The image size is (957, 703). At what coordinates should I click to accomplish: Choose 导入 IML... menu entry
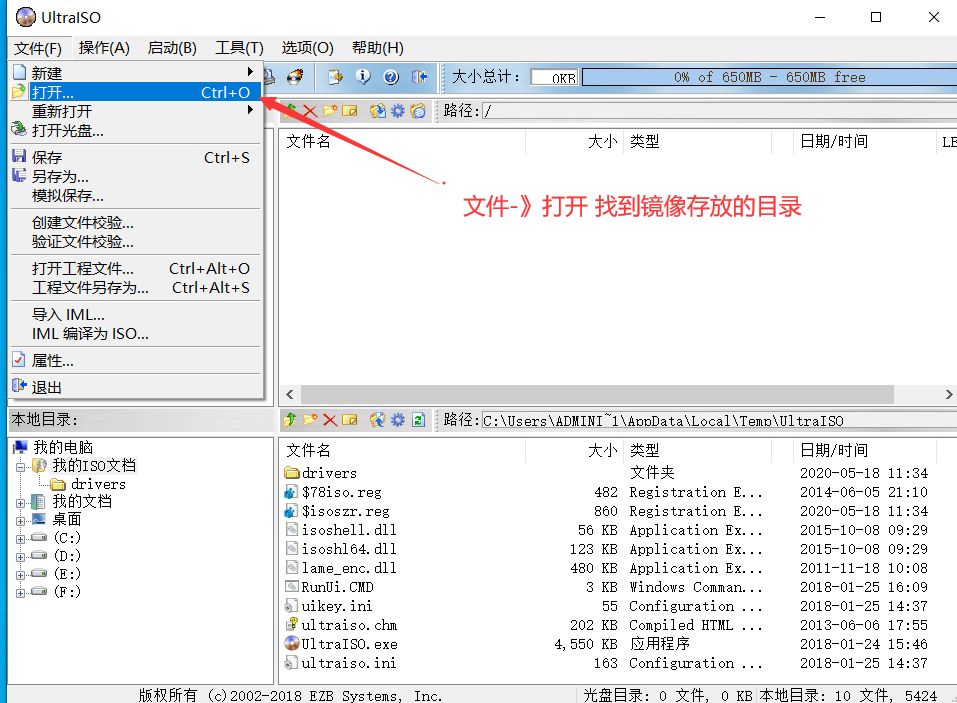pyautogui.click(x=135, y=314)
